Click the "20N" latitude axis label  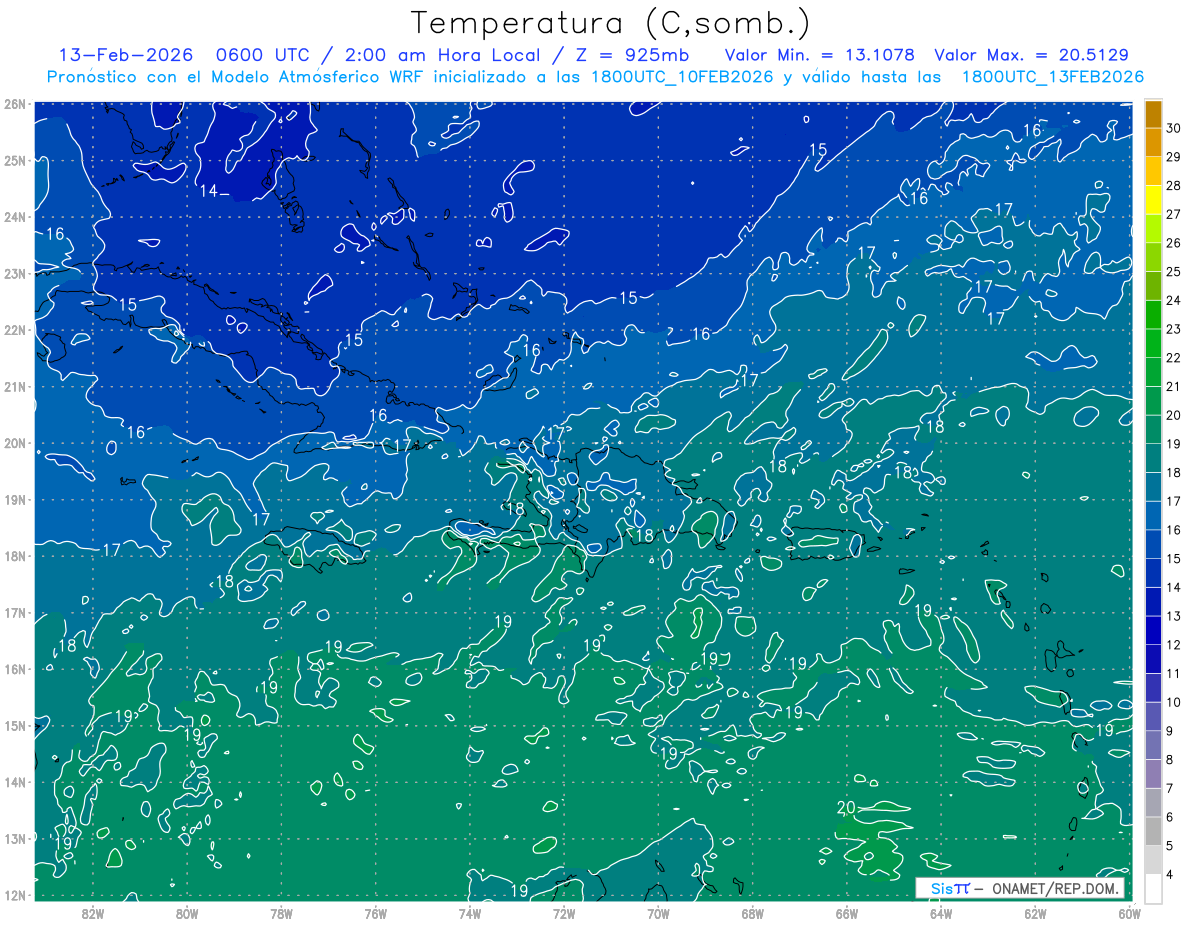(14, 443)
